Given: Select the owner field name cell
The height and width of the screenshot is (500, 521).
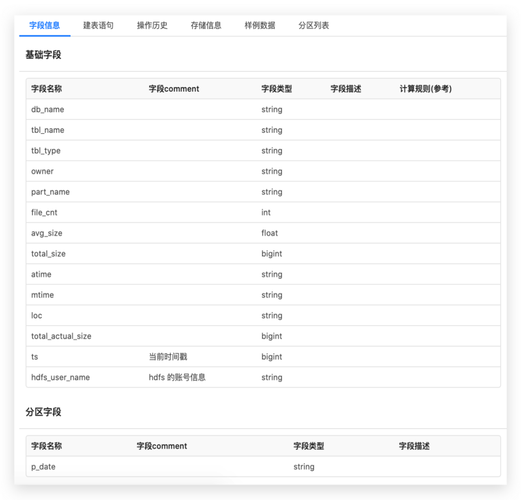Looking at the screenshot, I should point(42,171).
